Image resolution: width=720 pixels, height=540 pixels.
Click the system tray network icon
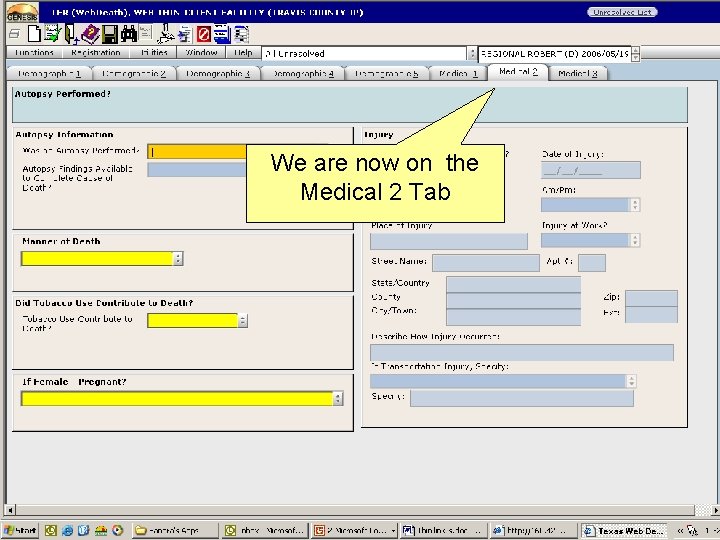coord(692,531)
